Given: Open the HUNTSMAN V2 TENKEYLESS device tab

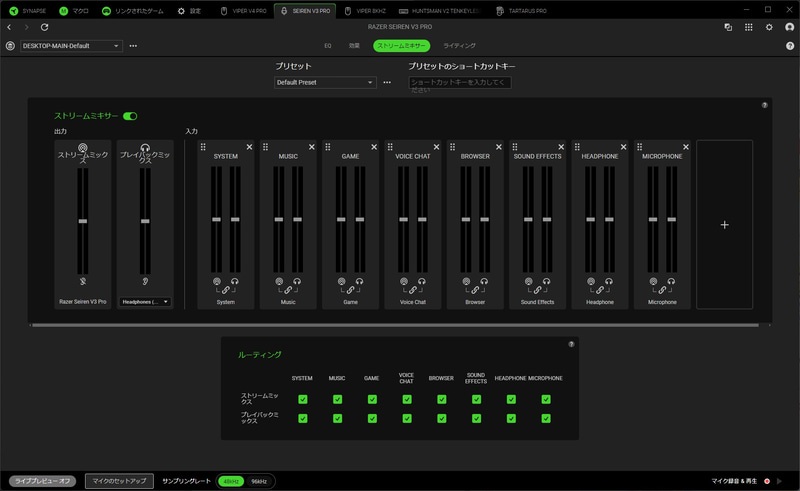Looking at the screenshot, I should (439, 11).
